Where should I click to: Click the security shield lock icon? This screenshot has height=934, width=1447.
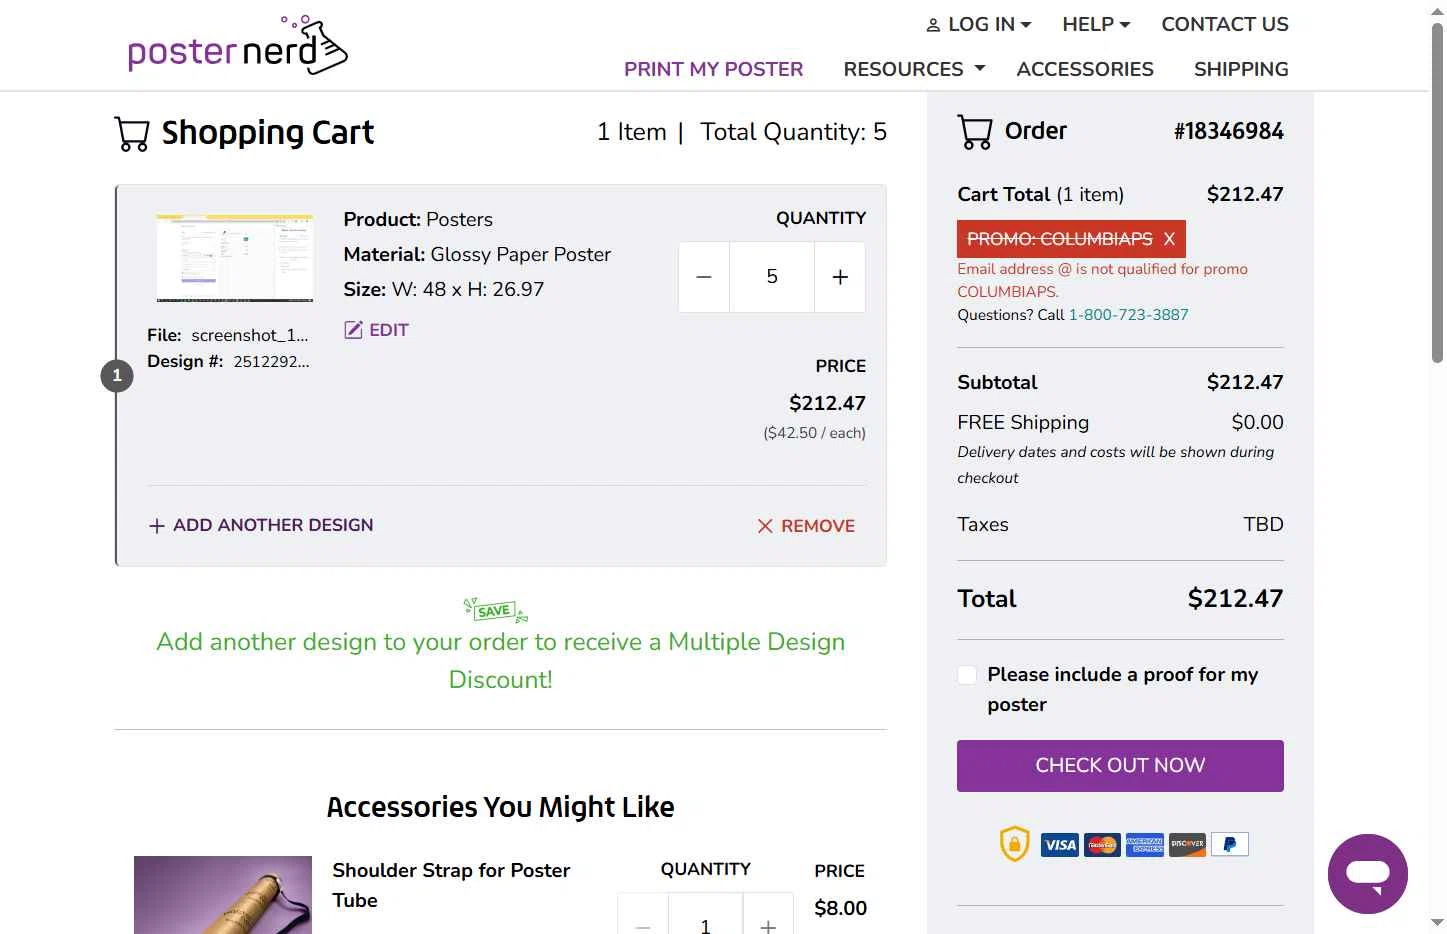[x=1014, y=844]
